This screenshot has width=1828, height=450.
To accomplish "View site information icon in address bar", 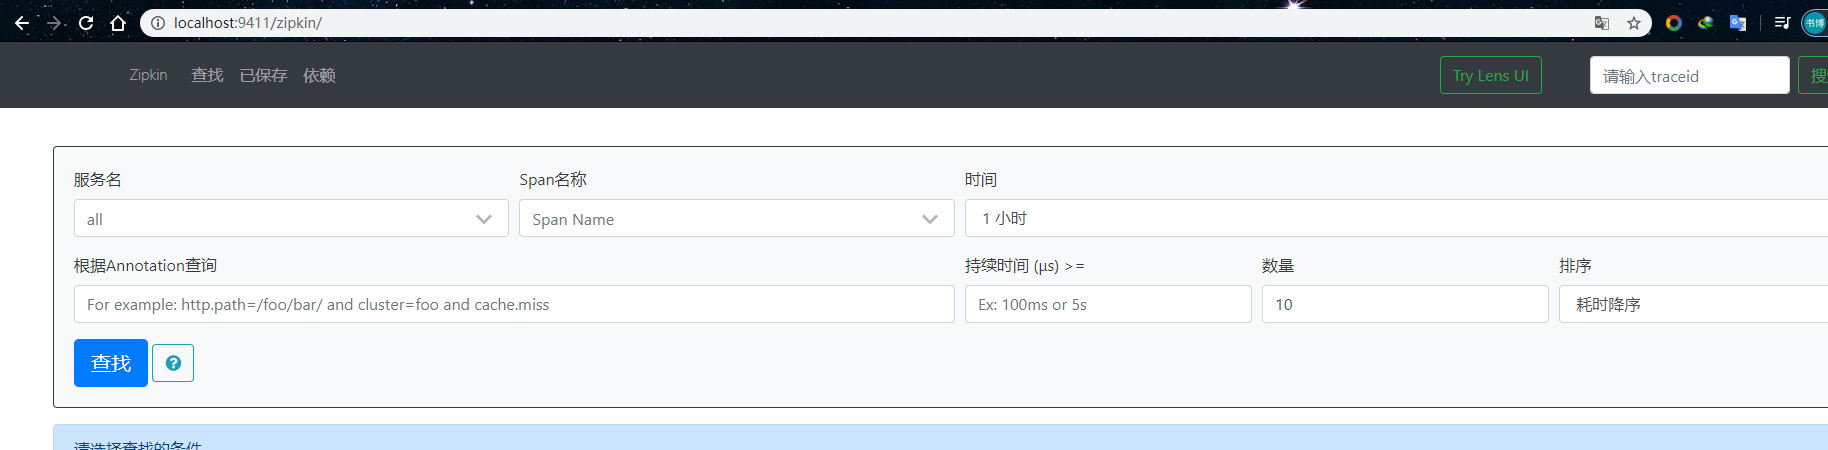I will click(157, 23).
